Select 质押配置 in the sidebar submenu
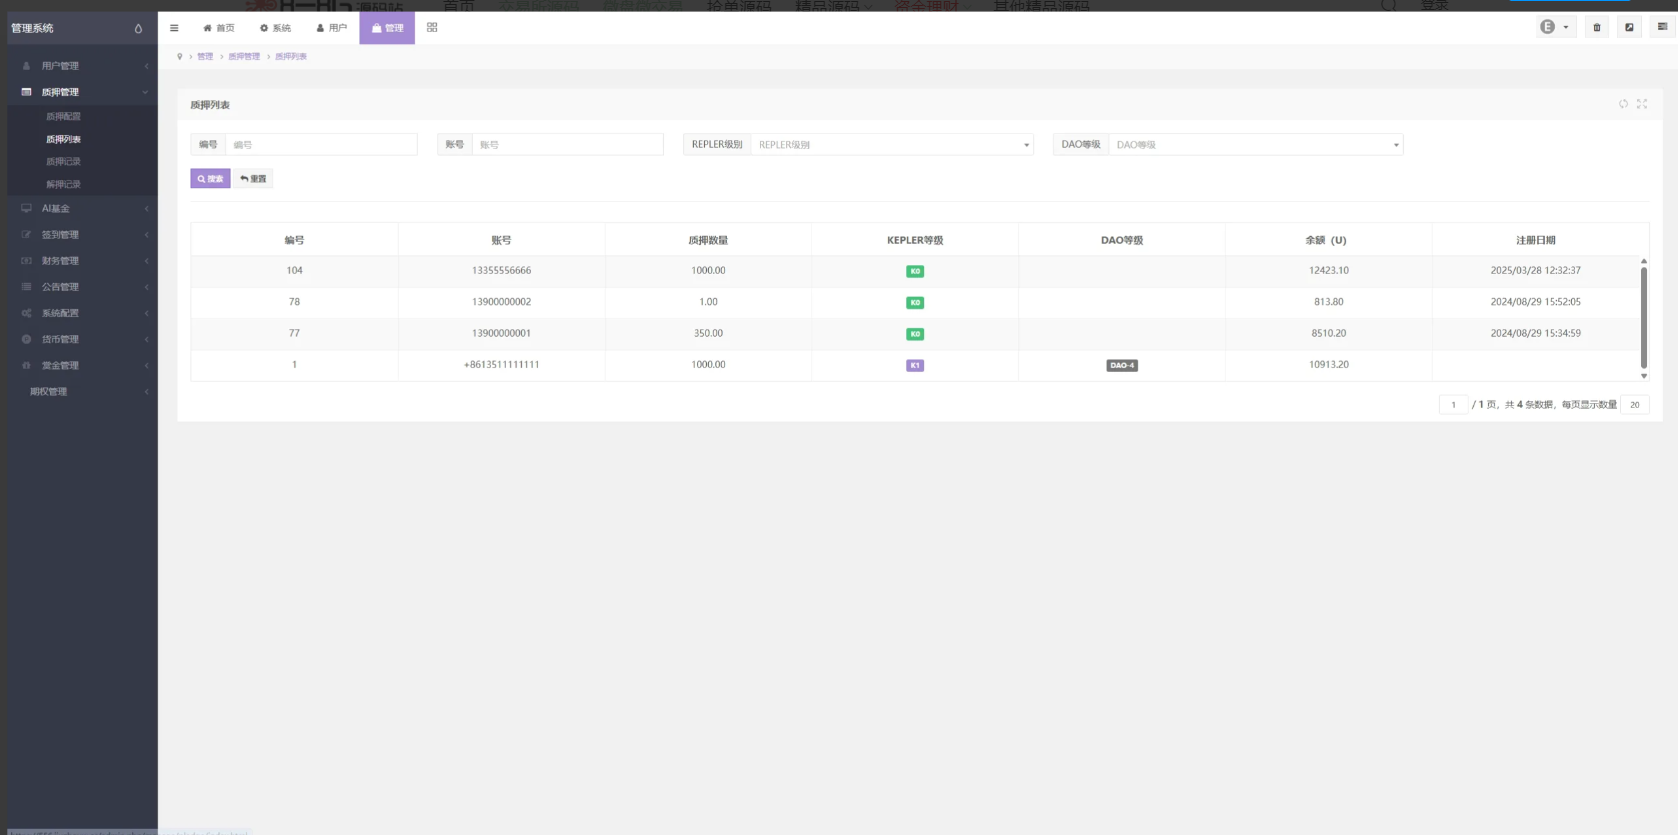Viewport: 1678px width, 835px height. coord(63,117)
